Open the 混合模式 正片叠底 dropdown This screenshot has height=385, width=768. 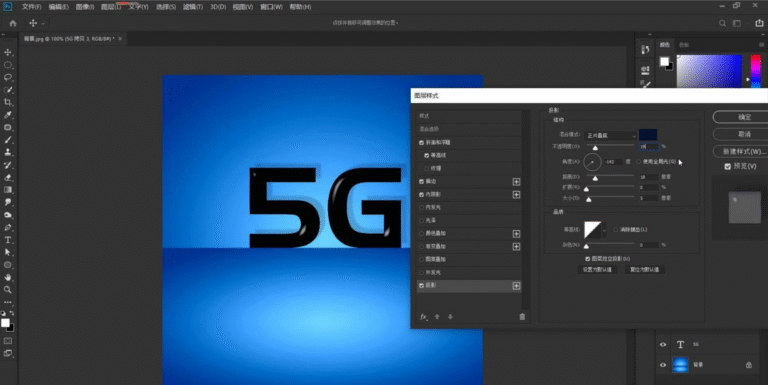(x=610, y=136)
